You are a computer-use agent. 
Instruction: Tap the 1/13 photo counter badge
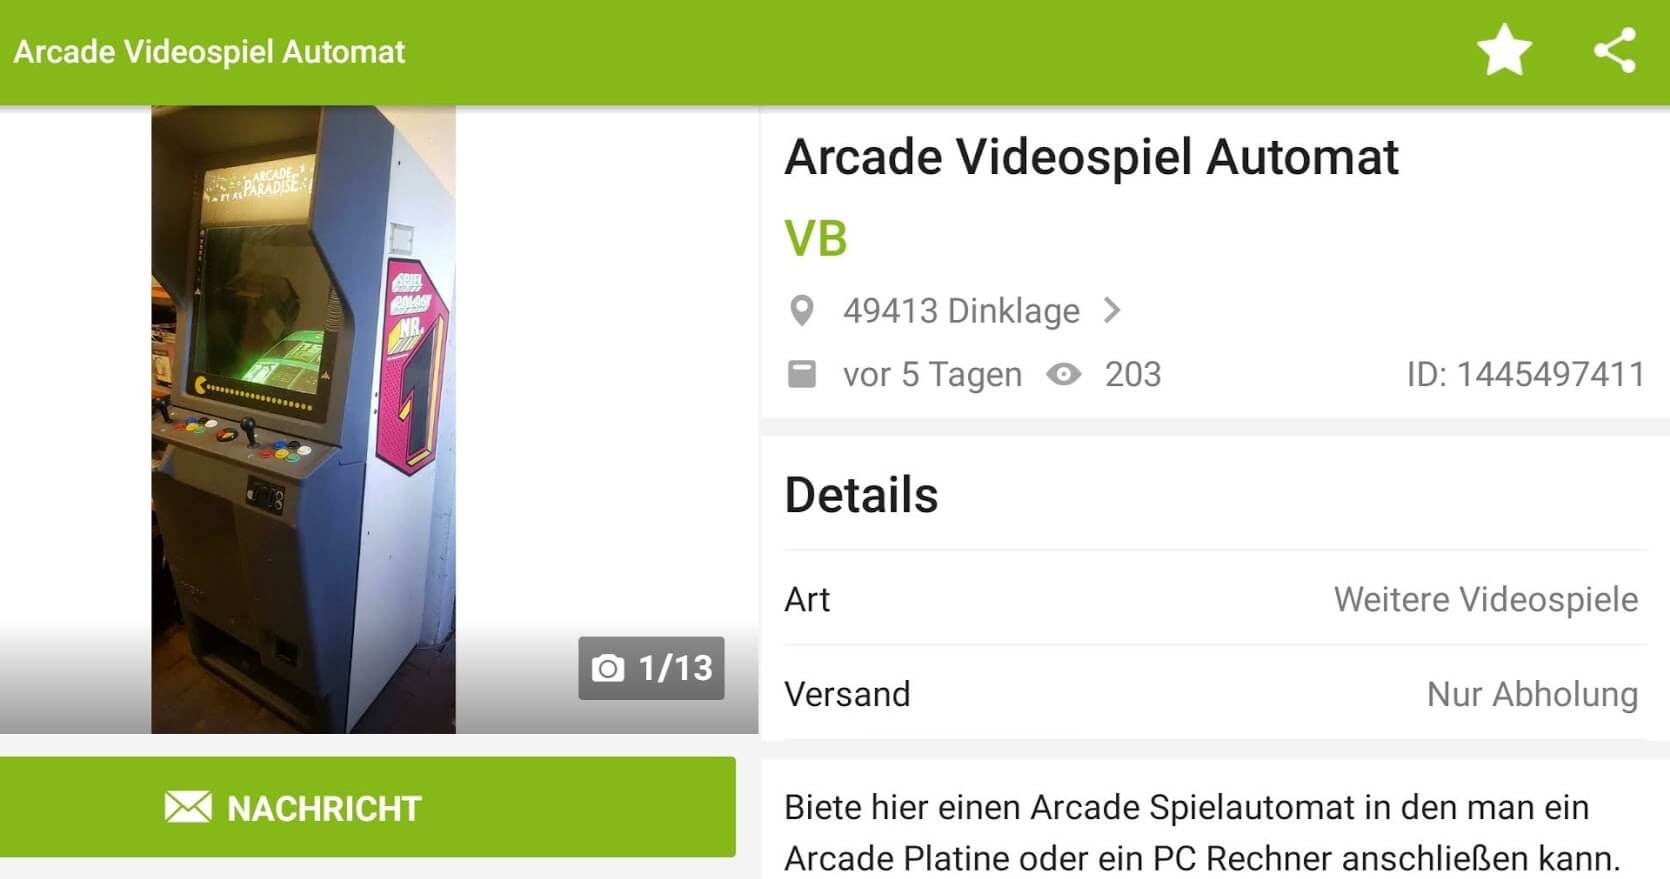(x=651, y=668)
